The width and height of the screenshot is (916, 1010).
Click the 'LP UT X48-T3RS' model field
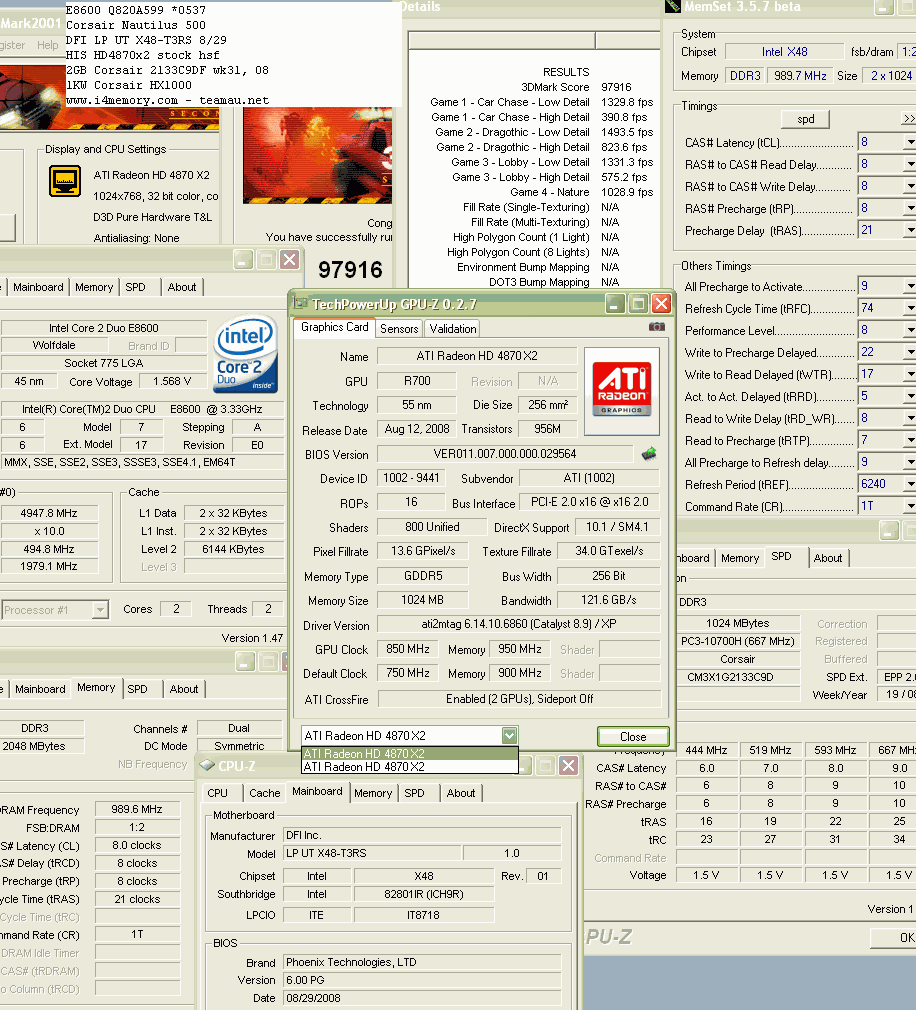point(372,853)
